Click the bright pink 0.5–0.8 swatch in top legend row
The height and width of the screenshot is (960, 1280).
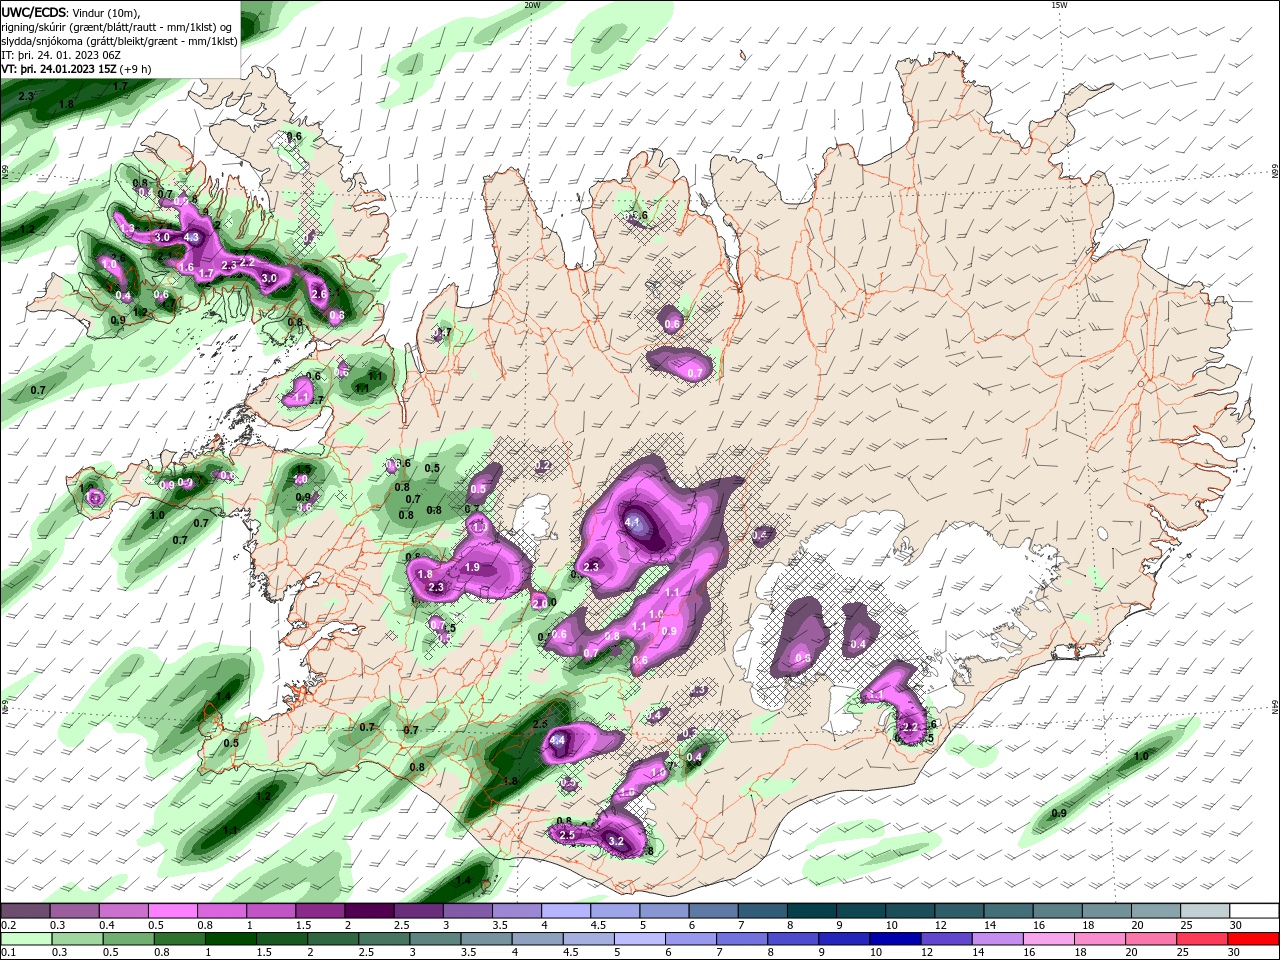(x=172, y=911)
